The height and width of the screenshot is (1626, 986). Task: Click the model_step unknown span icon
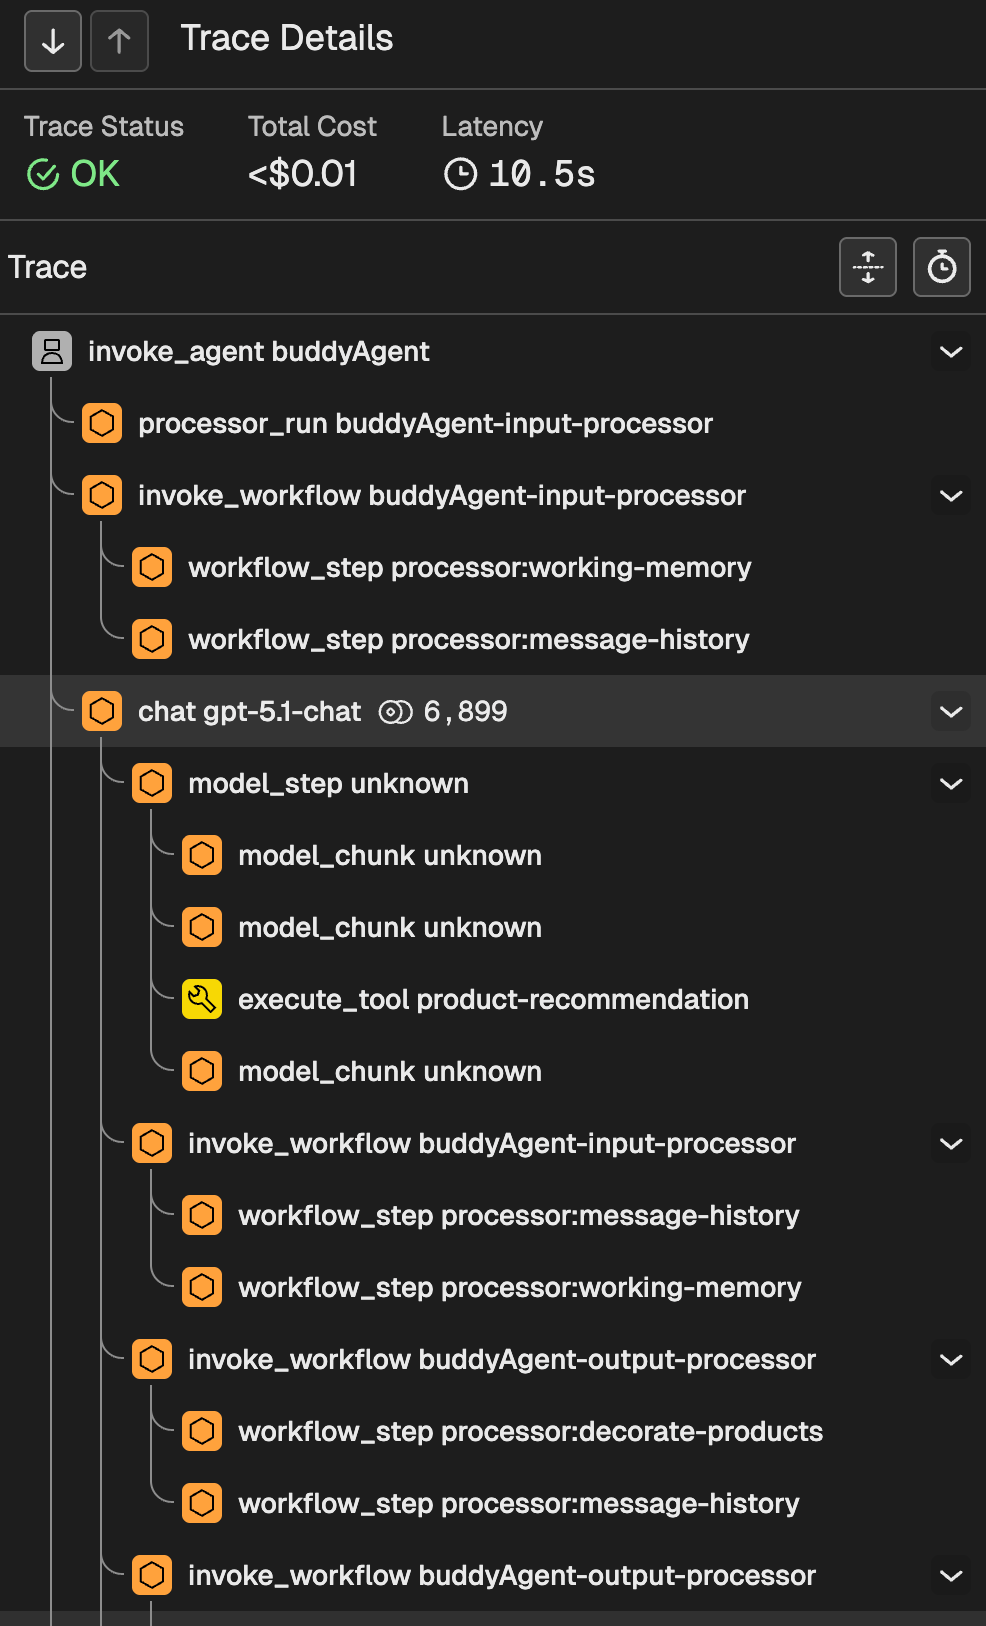point(152,783)
